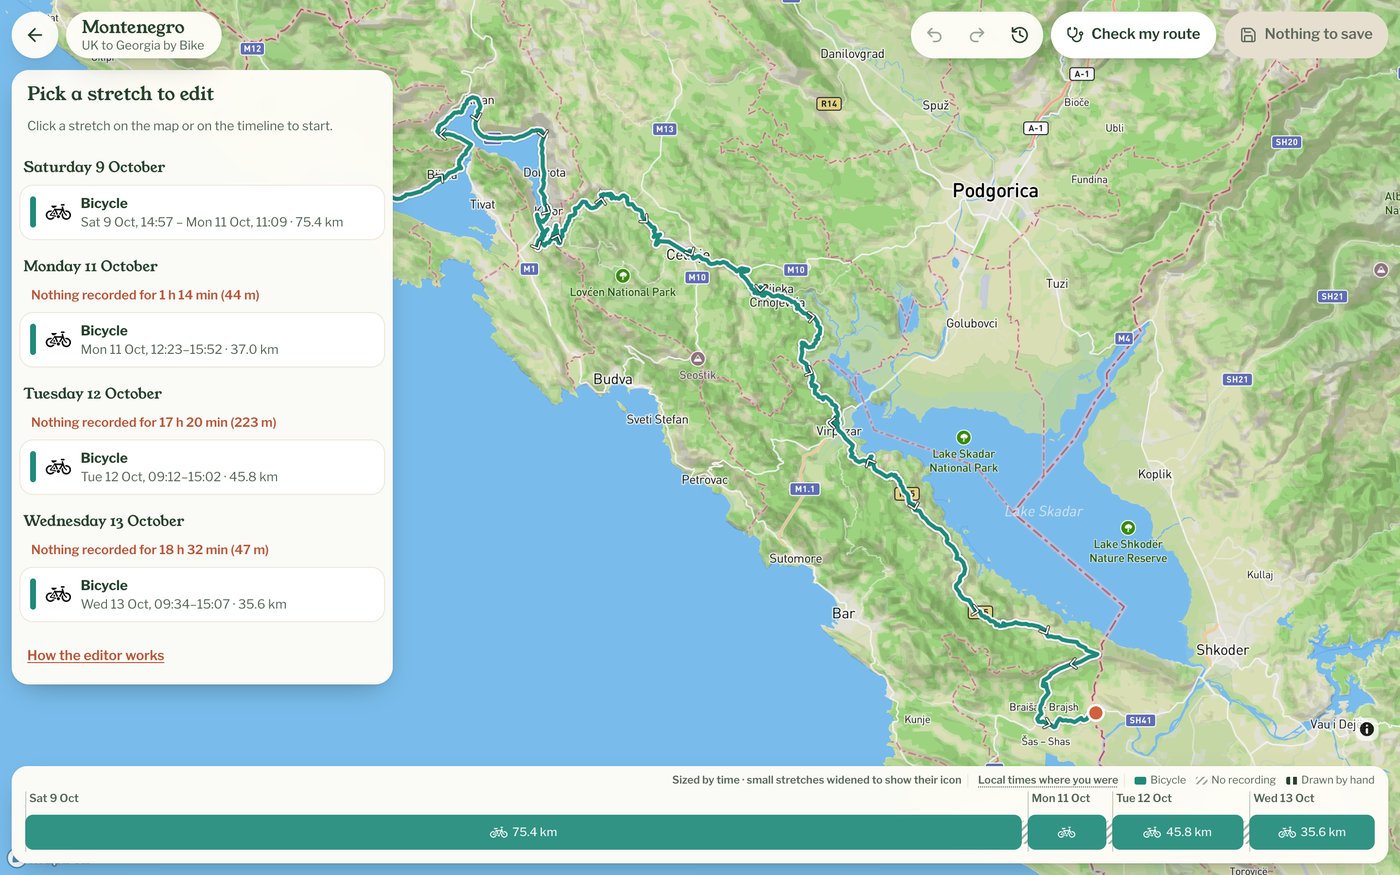Viewport: 1400px width, 875px height.
Task: Click the Seoštik mountain peak icon
Action: [698, 358]
